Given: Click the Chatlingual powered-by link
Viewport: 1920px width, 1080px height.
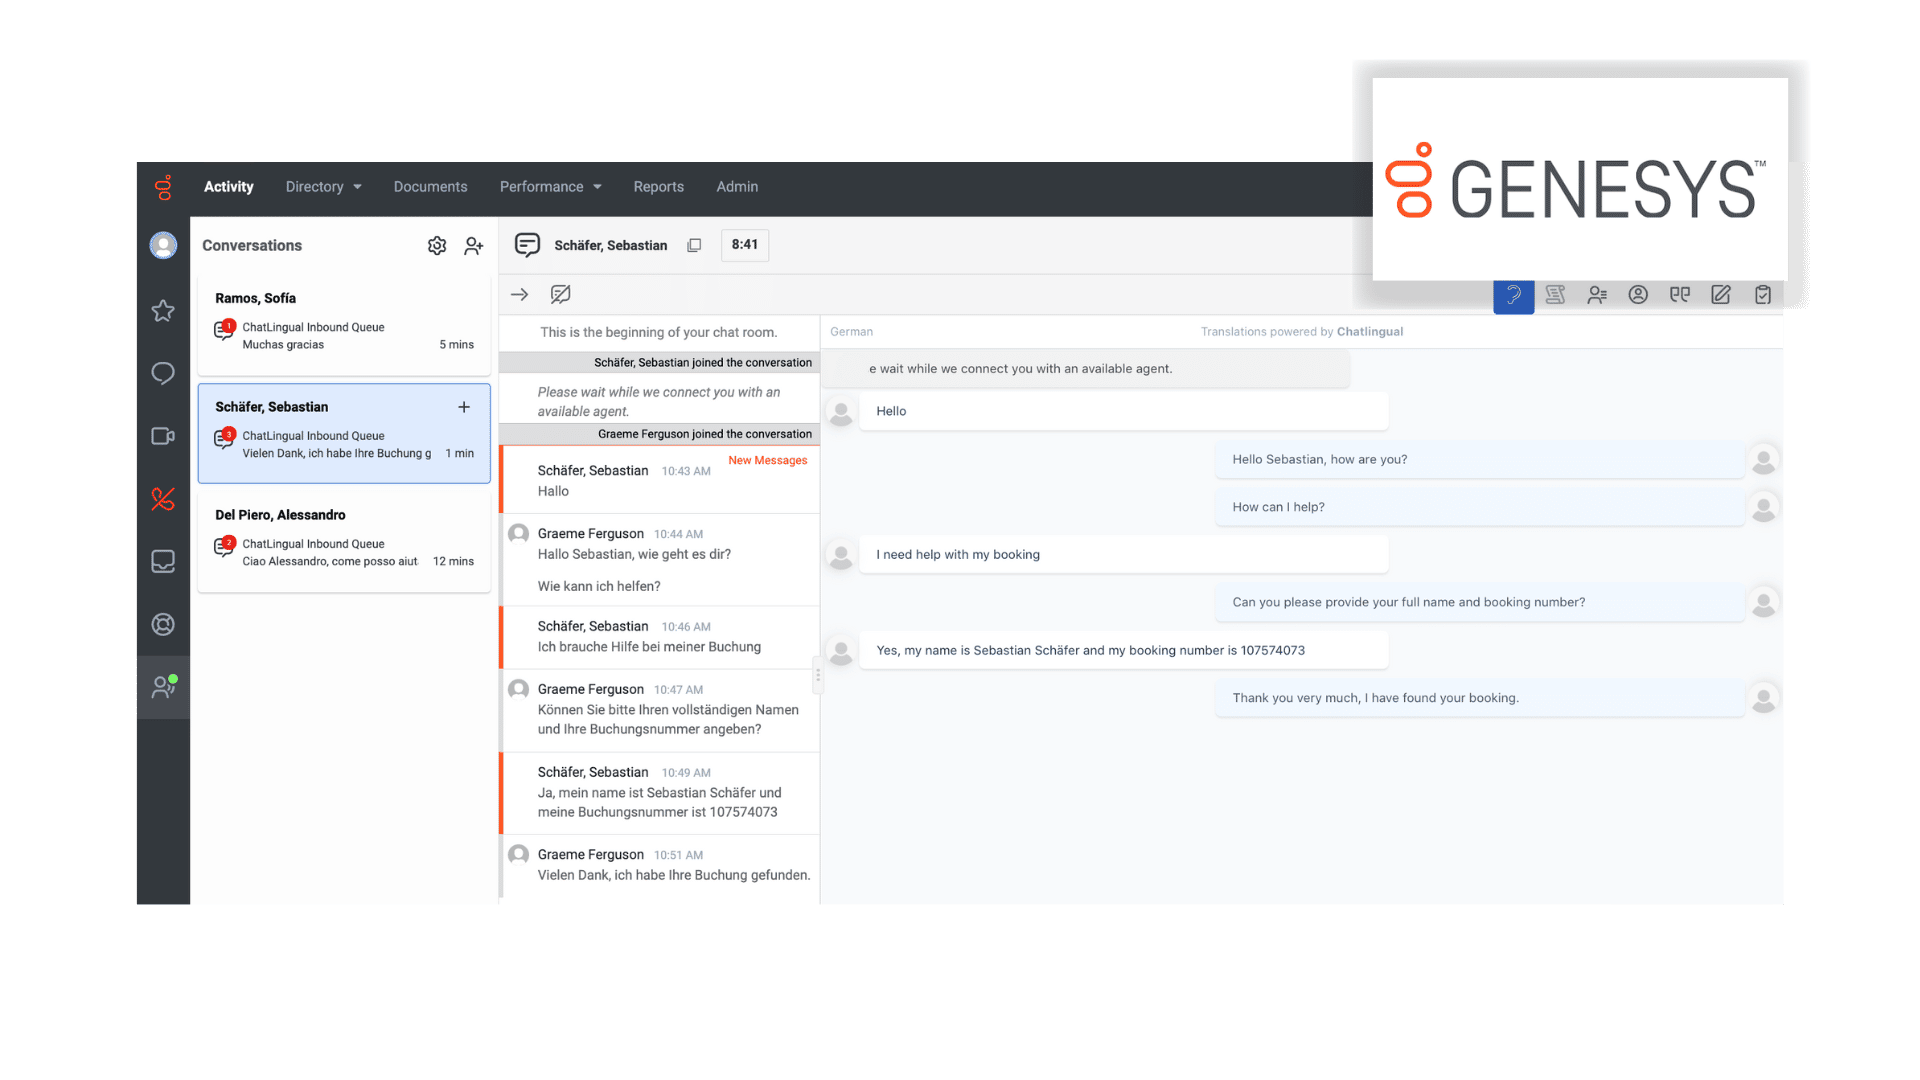Looking at the screenshot, I should (x=1369, y=332).
